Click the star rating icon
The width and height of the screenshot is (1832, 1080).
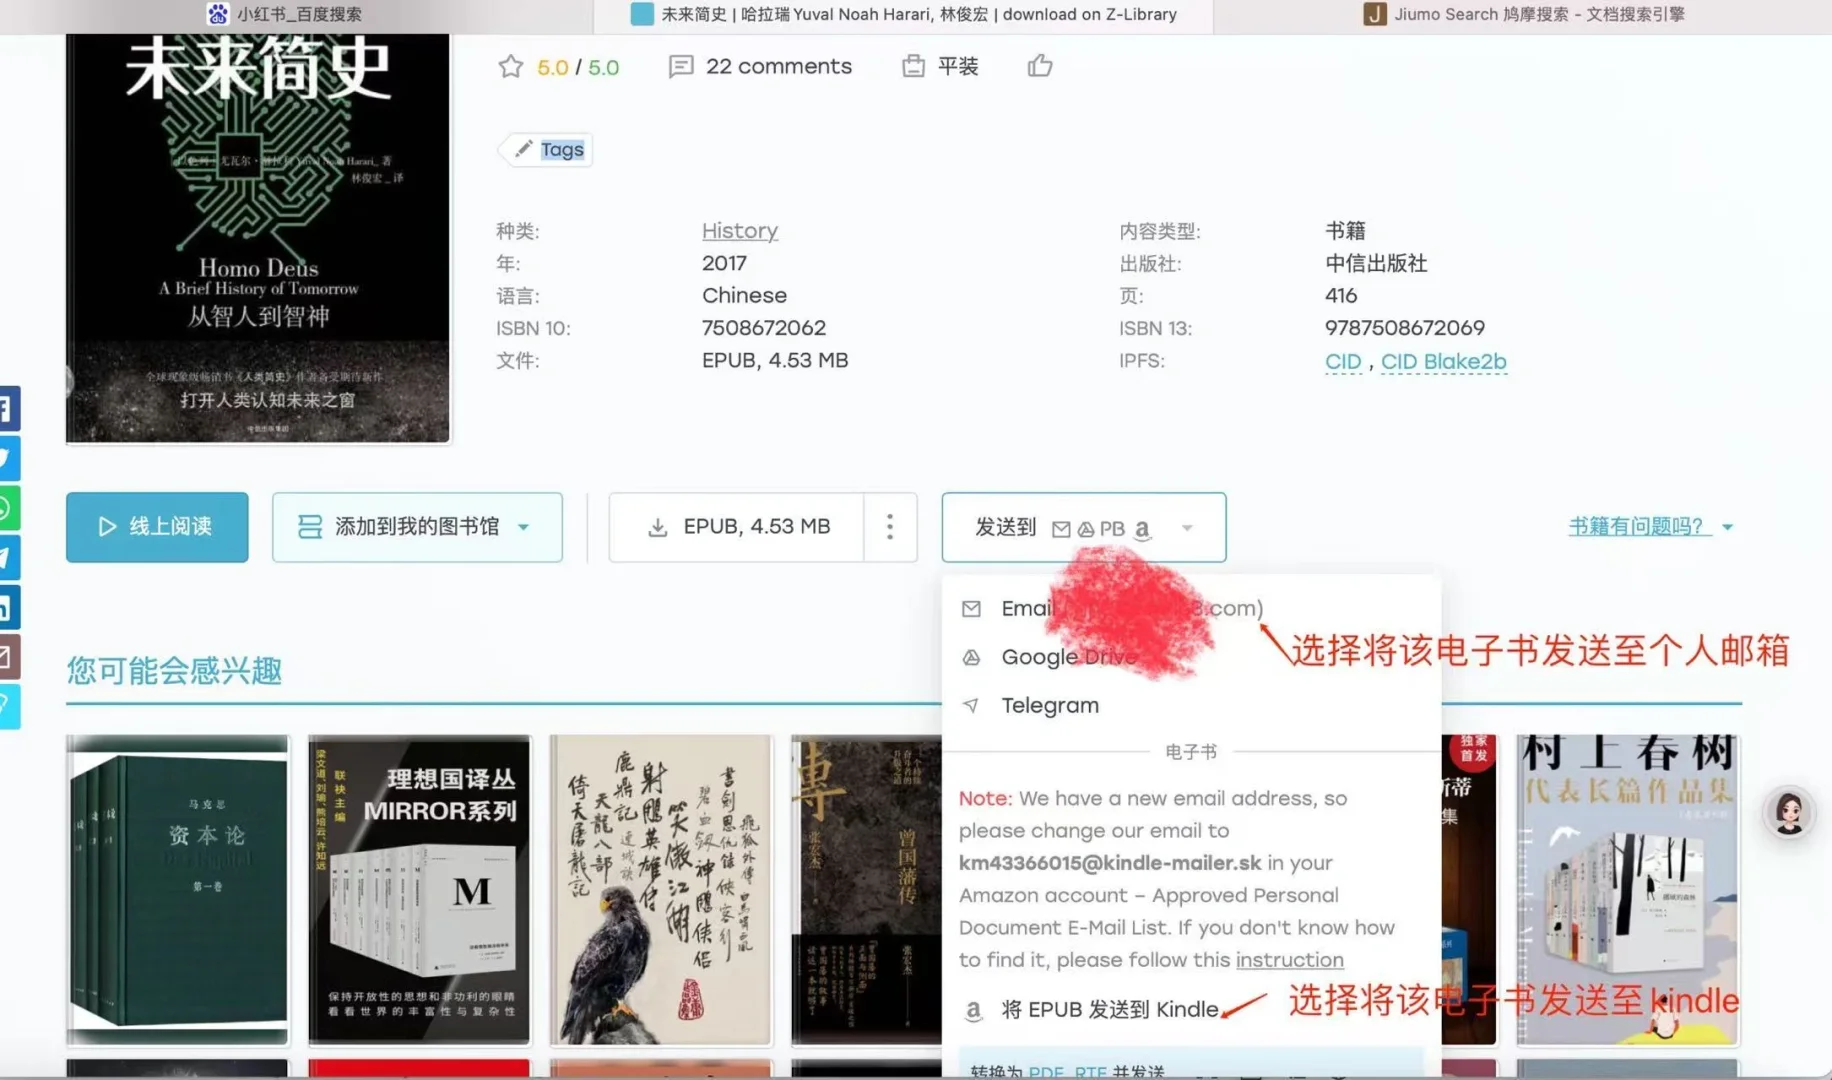(511, 67)
